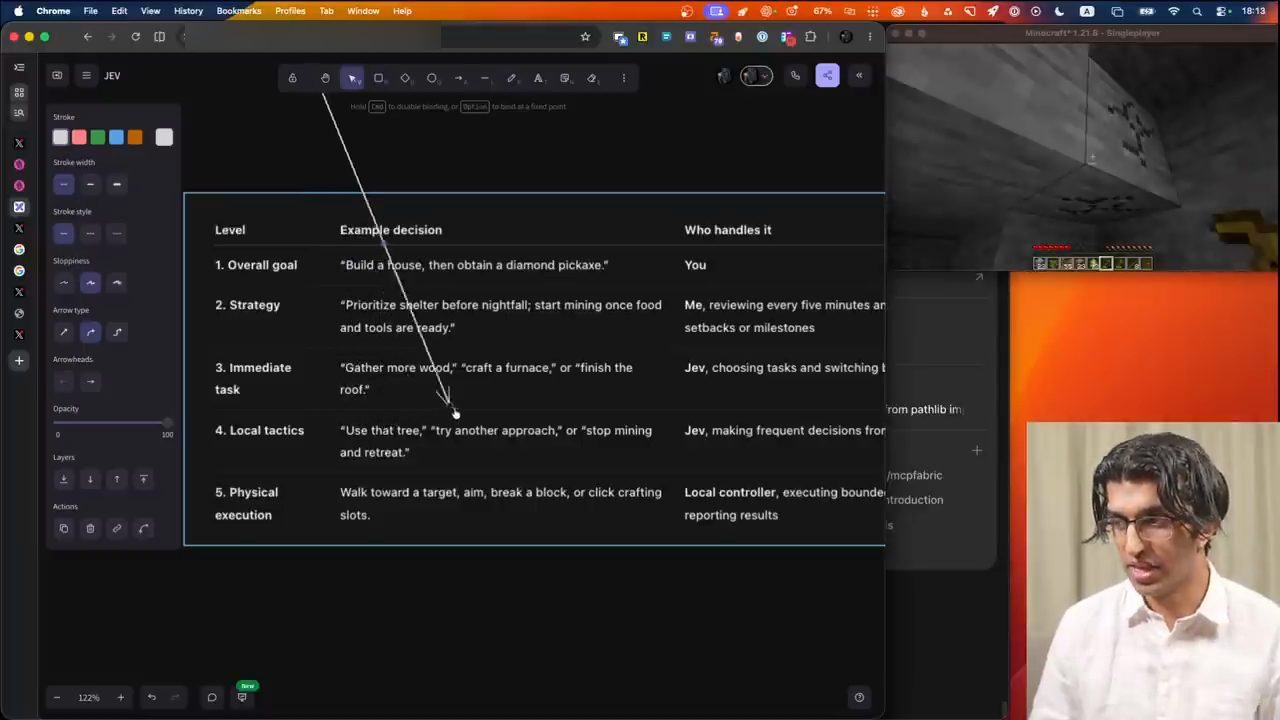Start a voice call

[x=795, y=76]
